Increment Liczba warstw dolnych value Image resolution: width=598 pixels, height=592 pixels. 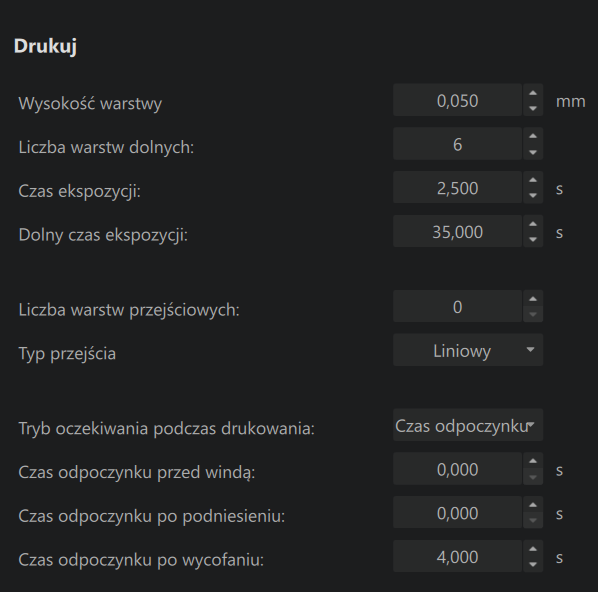pos(533,136)
